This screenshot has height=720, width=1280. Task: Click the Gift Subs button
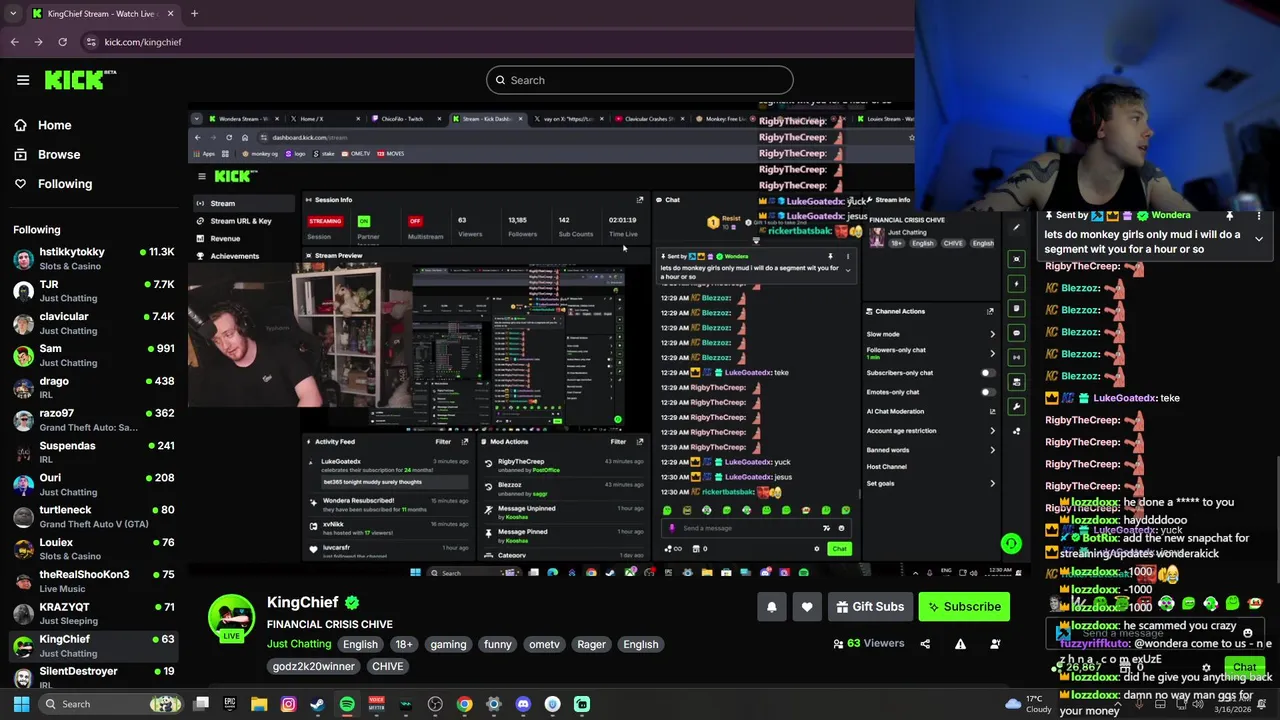tap(870, 606)
